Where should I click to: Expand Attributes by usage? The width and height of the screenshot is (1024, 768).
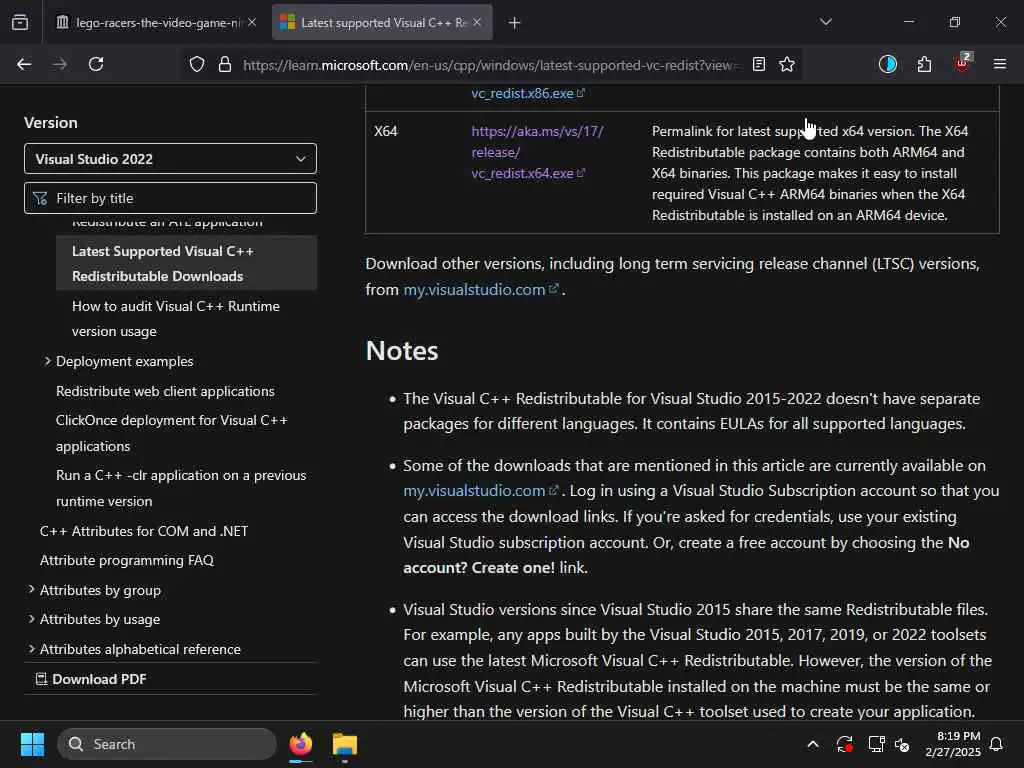point(94,619)
